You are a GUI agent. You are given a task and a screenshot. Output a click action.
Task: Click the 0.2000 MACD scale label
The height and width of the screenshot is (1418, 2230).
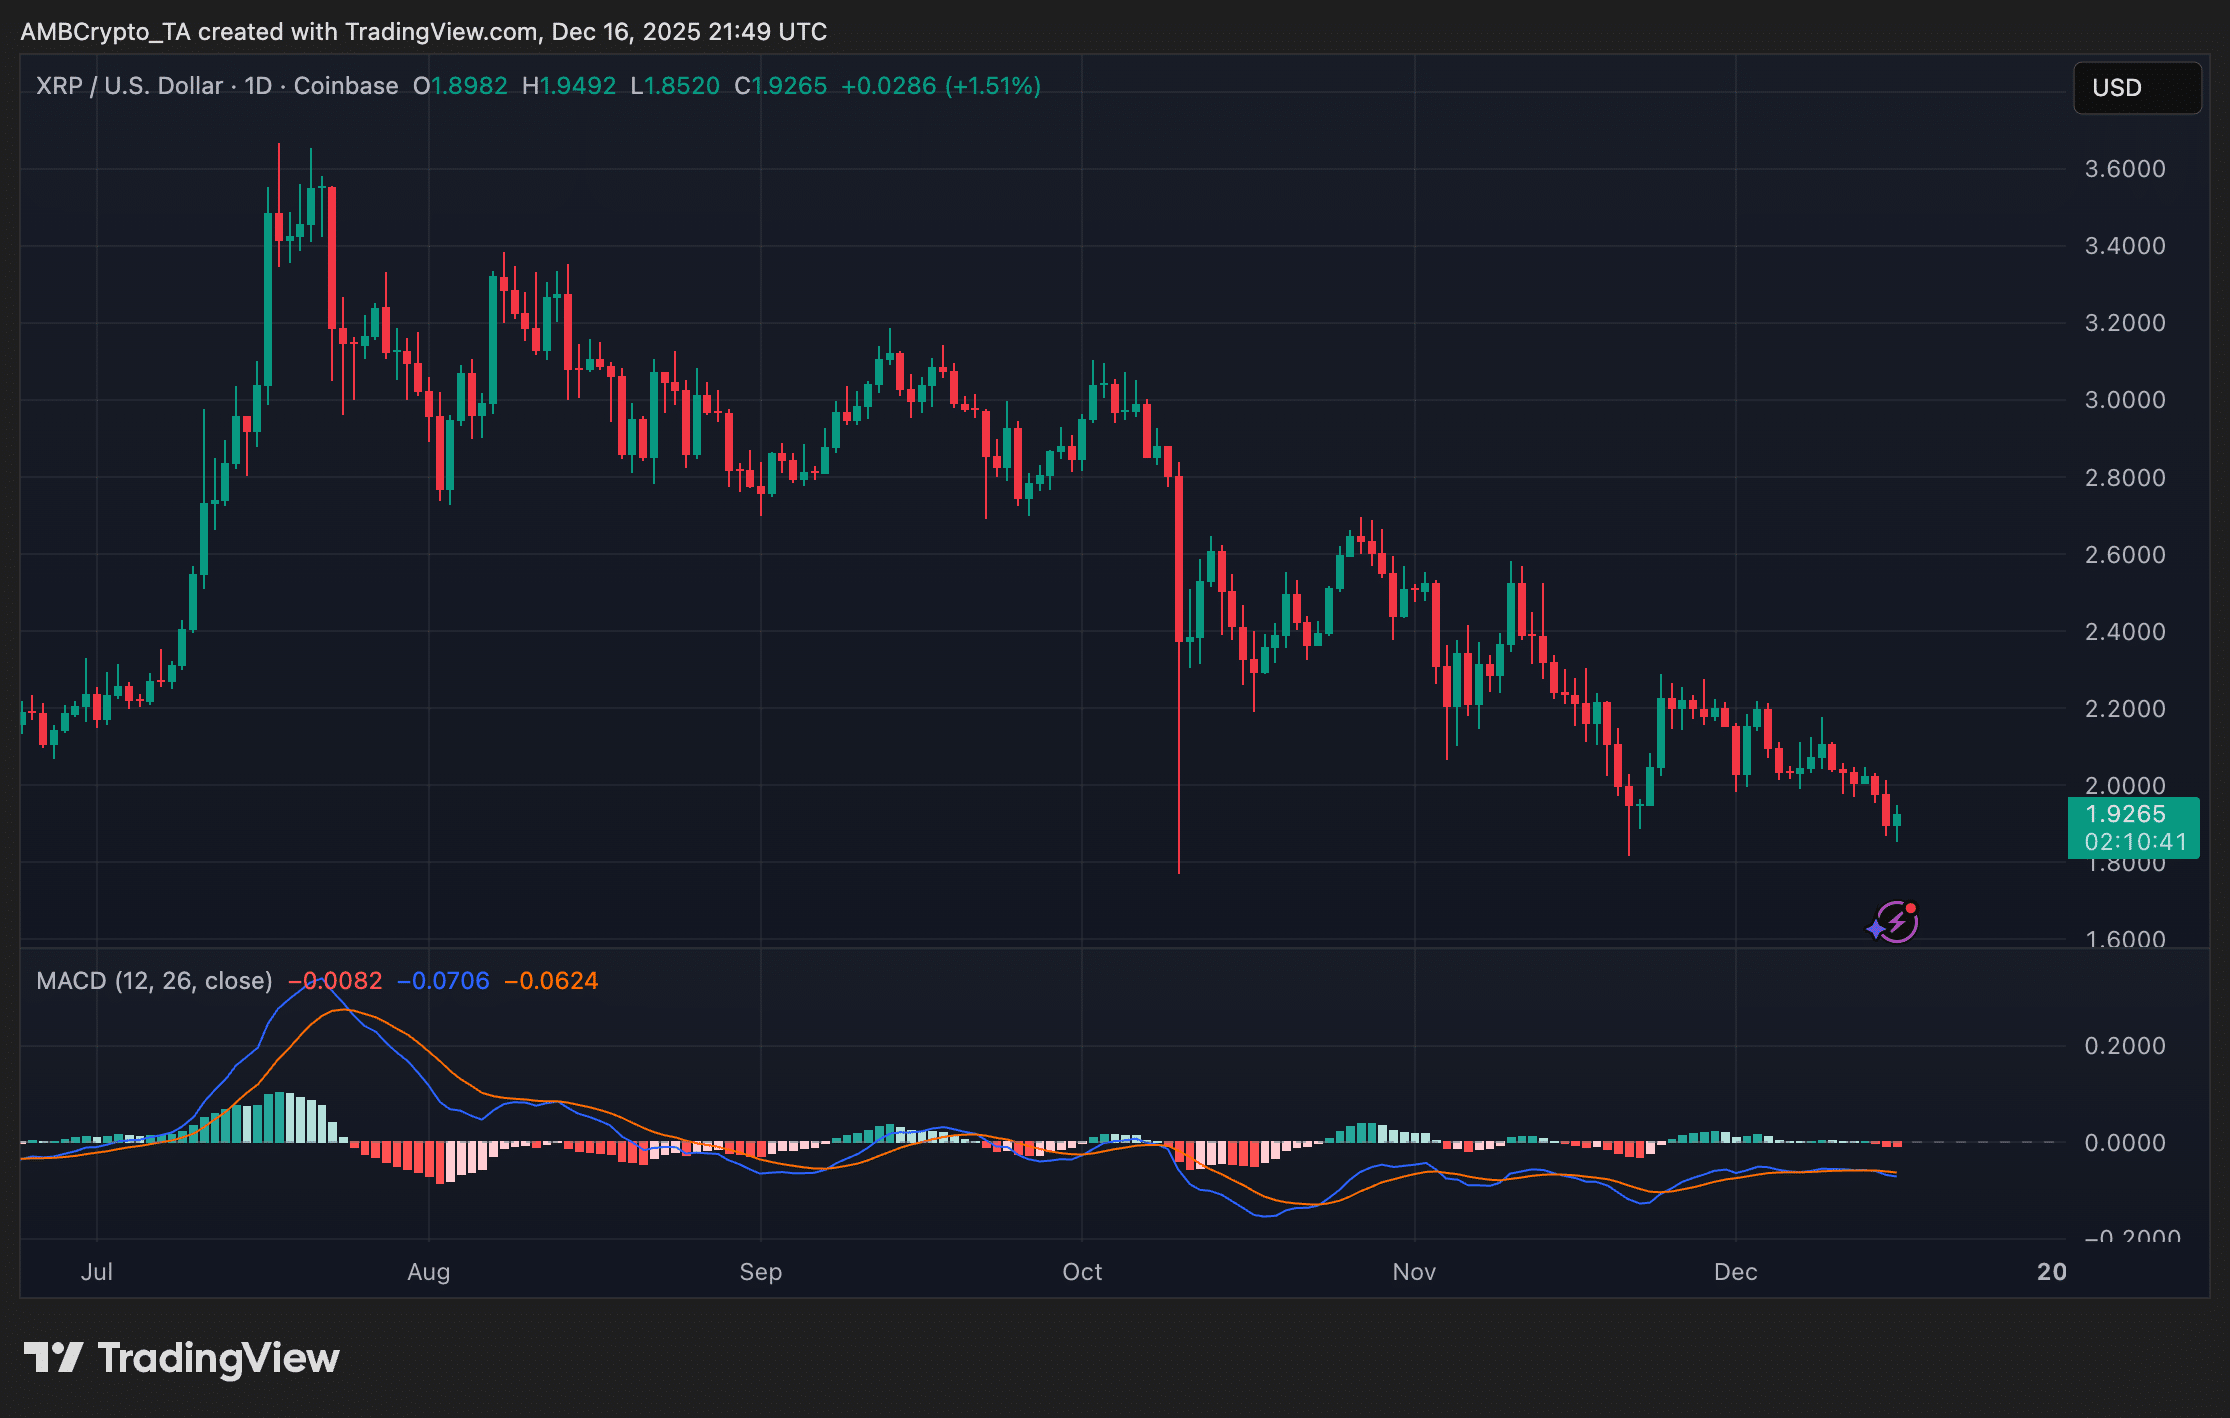tap(2124, 1046)
